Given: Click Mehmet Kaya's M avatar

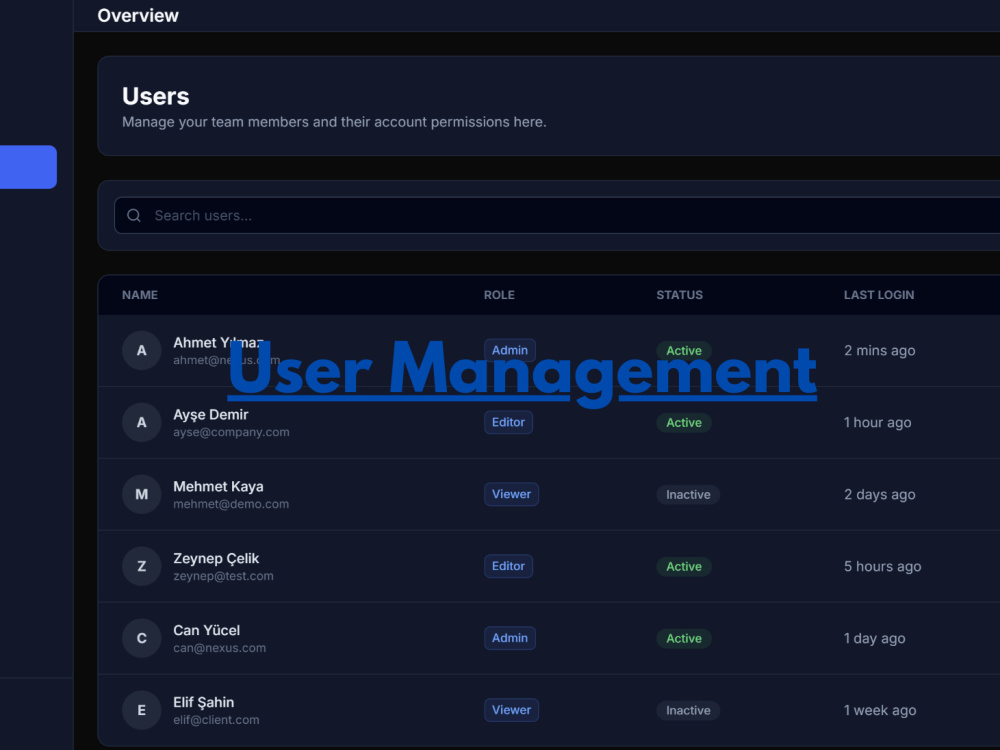Looking at the screenshot, I should 142,494.
